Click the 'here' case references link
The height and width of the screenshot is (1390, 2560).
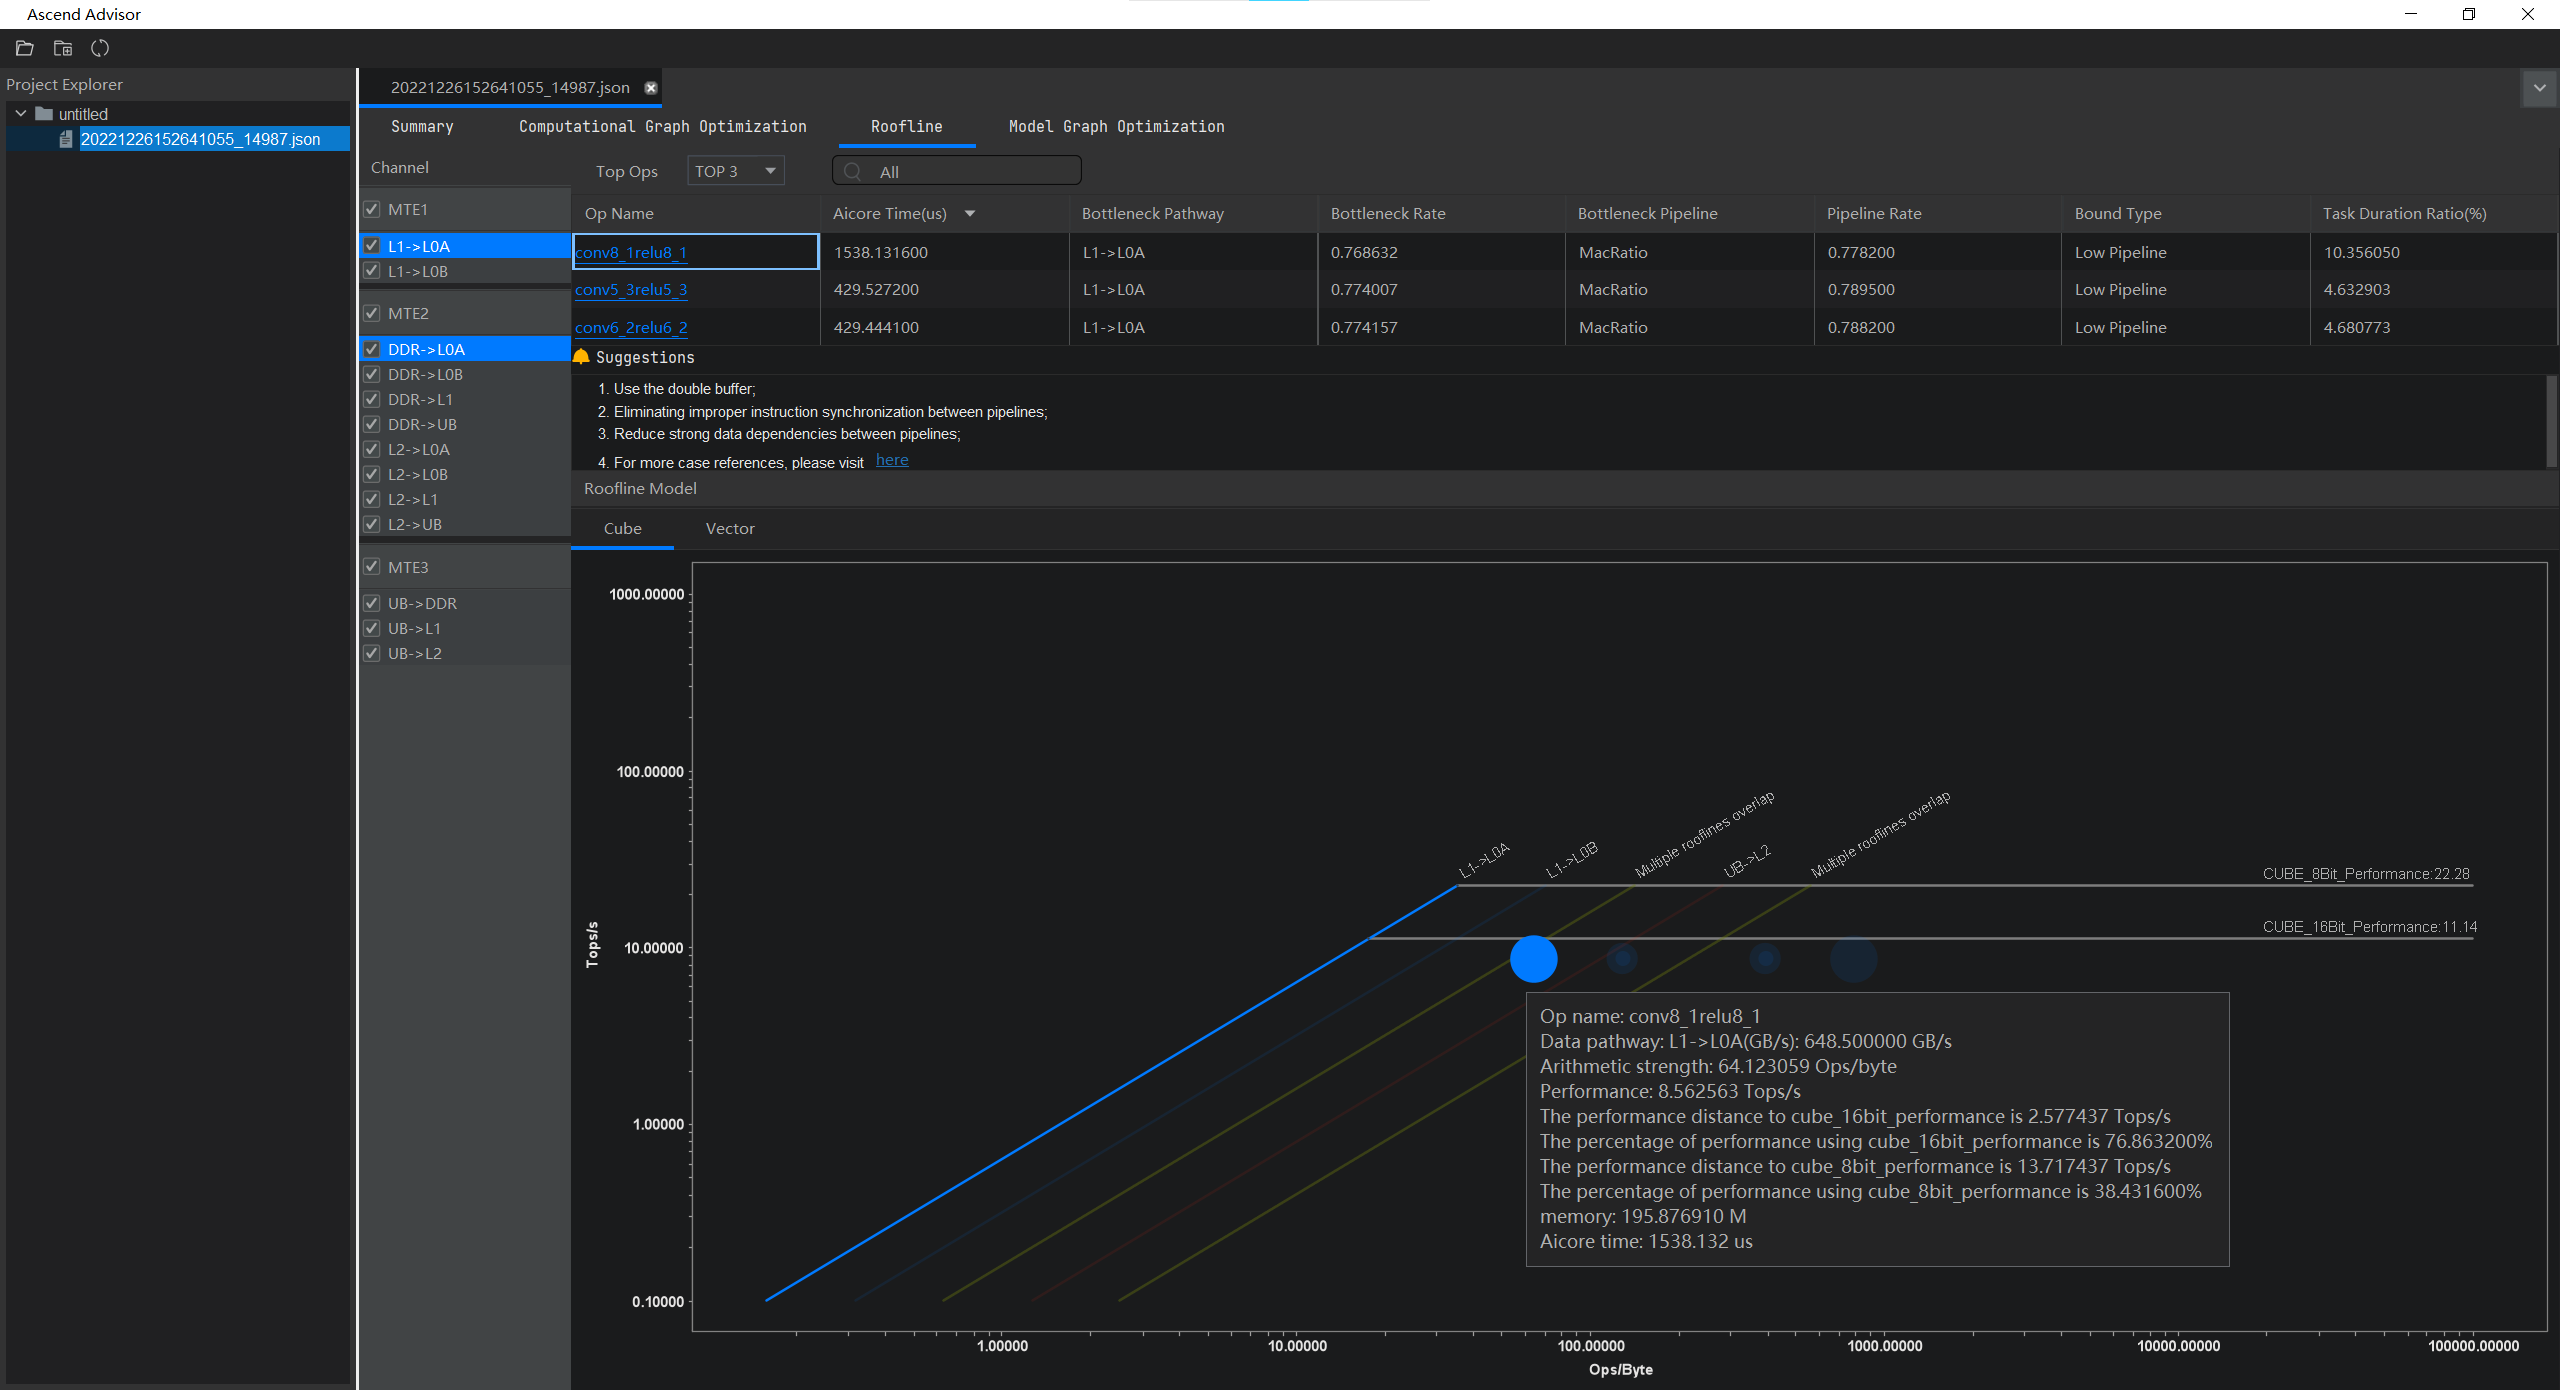pyautogui.click(x=892, y=460)
